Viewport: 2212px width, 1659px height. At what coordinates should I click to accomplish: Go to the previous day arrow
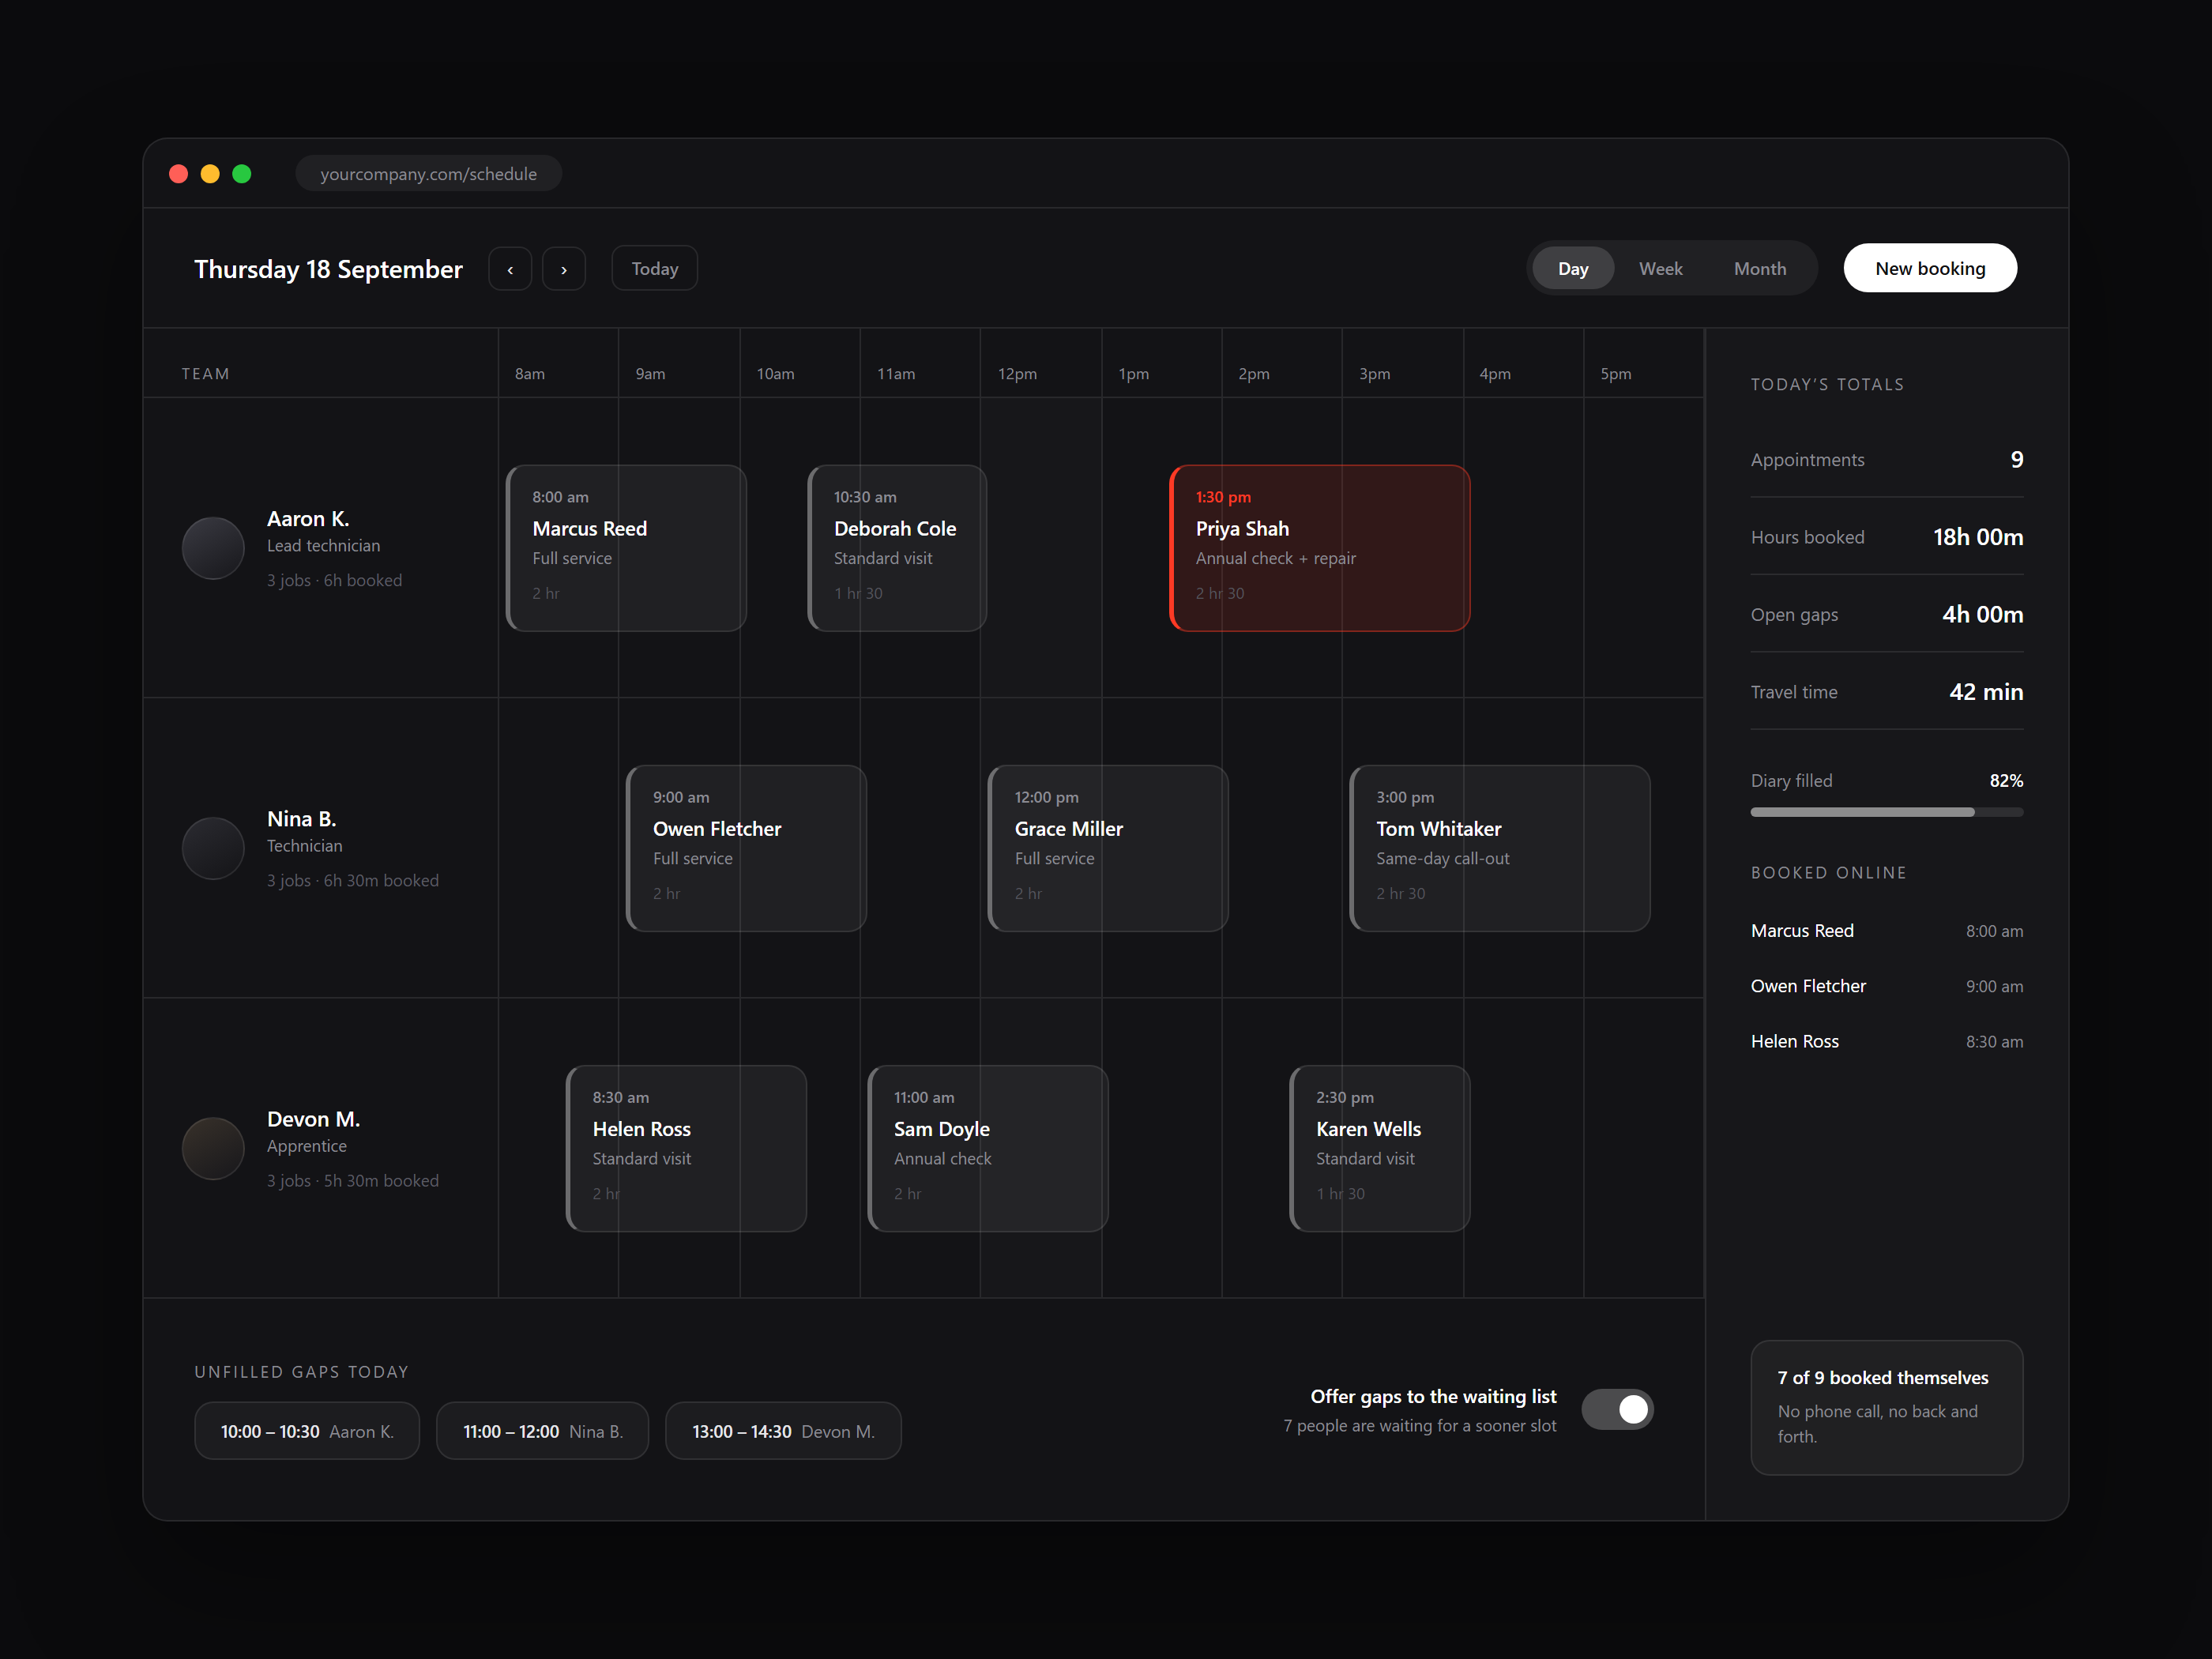click(510, 269)
